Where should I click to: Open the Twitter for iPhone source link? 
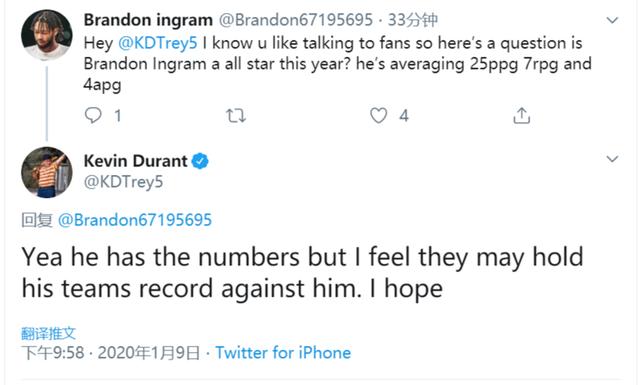[x=283, y=353]
